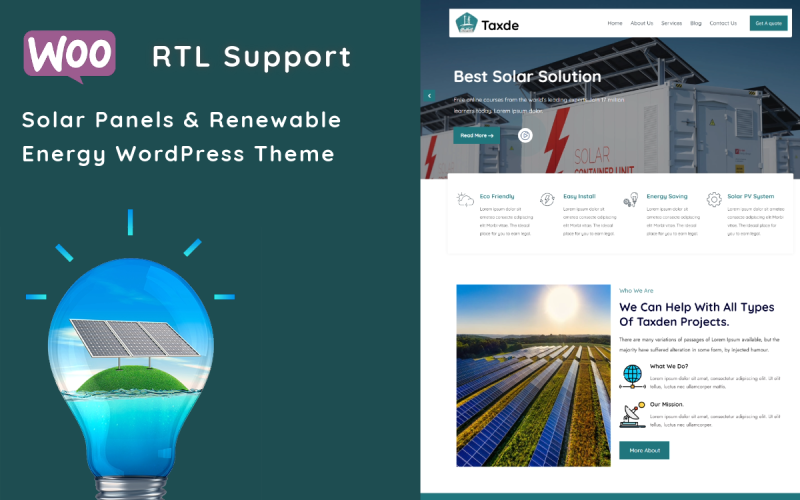Image resolution: width=800 pixels, height=500 pixels.
Task: Click the Solar PV System gear icon
Action: (x=714, y=199)
